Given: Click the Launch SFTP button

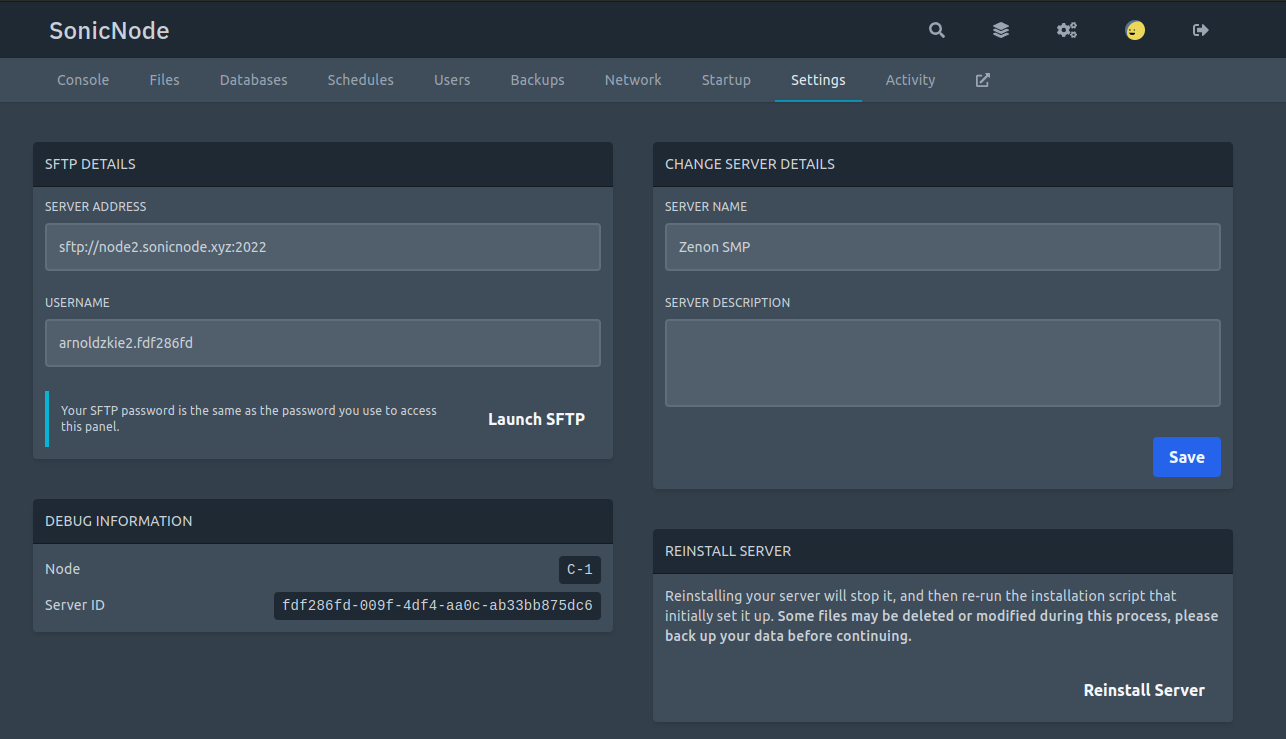Looking at the screenshot, I should pyautogui.click(x=536, y=419).
